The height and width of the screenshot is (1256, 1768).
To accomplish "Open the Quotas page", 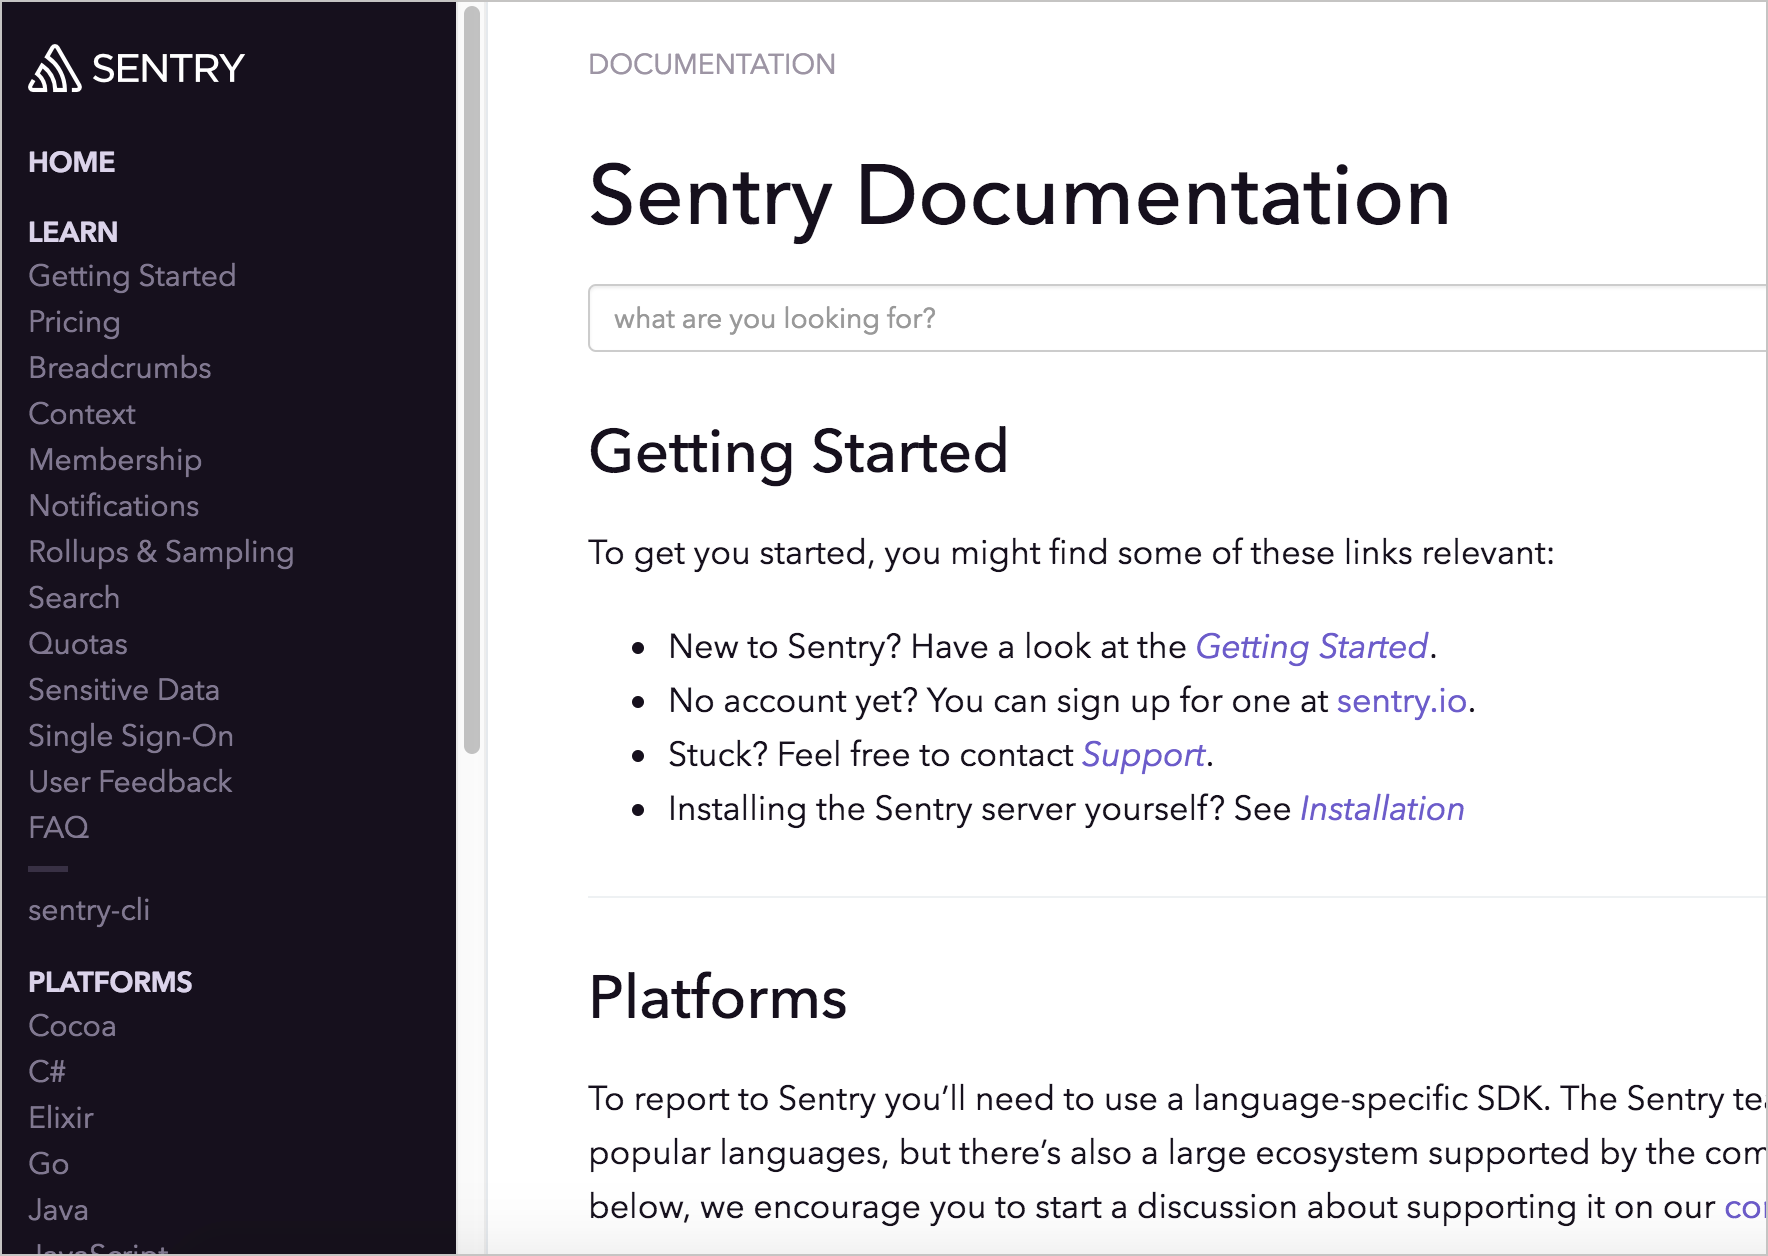I will (x=78, y=644).
